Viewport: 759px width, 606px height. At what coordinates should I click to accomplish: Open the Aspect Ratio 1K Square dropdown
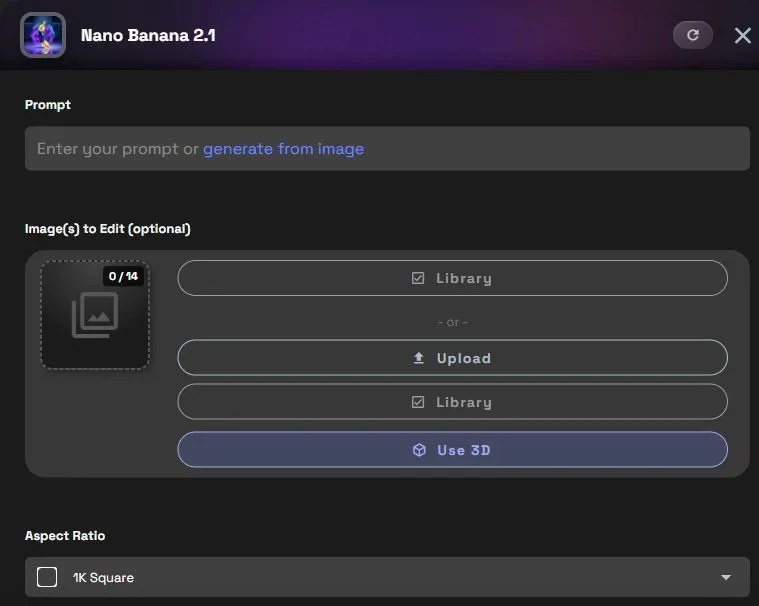pyautogui.click(x=387, y=577)
